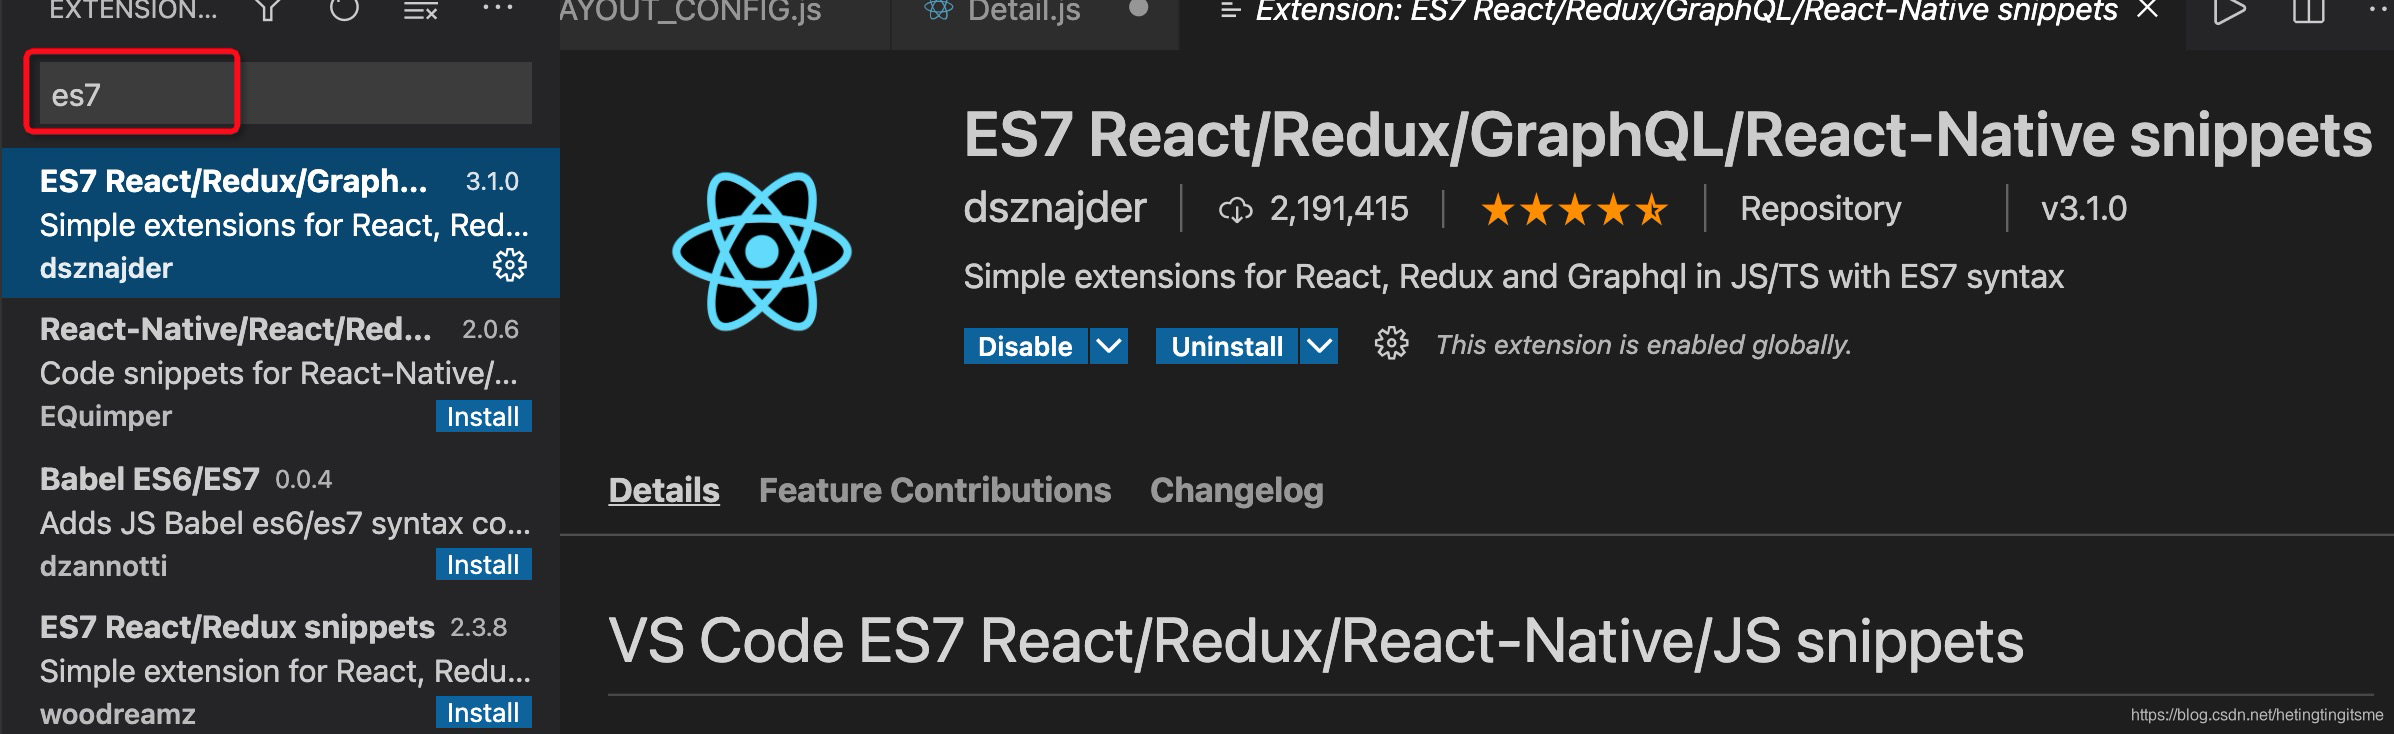
Task: Close the Extension ES7 snippets tab
Action: click(x=2147, y=10)
